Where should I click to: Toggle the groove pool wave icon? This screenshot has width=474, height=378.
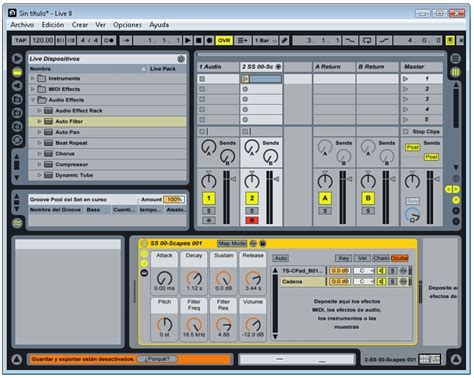17,223
